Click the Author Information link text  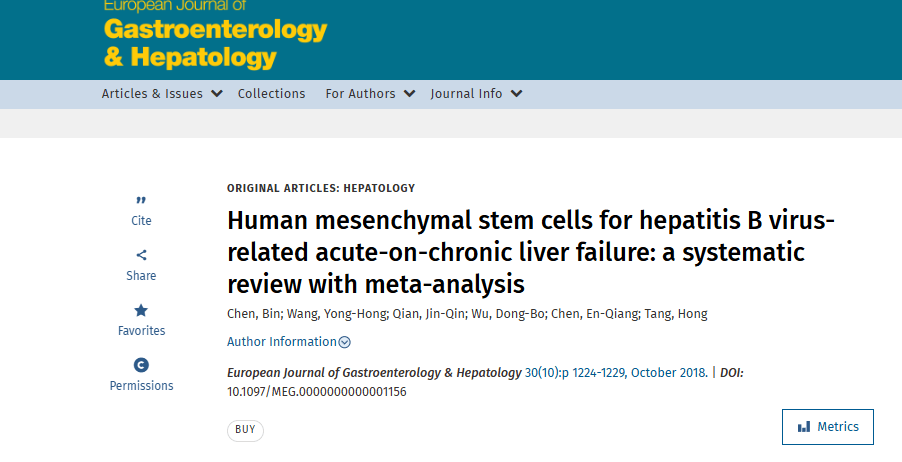(x=282, y=342)
